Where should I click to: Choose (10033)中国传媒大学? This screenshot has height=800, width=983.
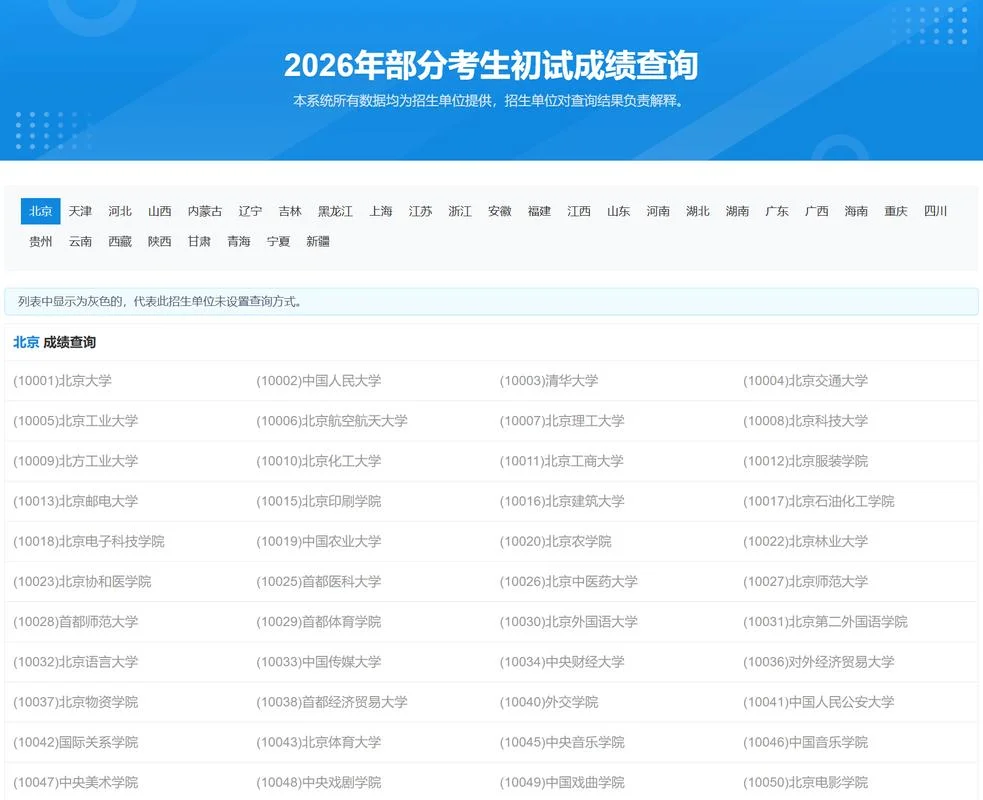click(x=318, y=661)
